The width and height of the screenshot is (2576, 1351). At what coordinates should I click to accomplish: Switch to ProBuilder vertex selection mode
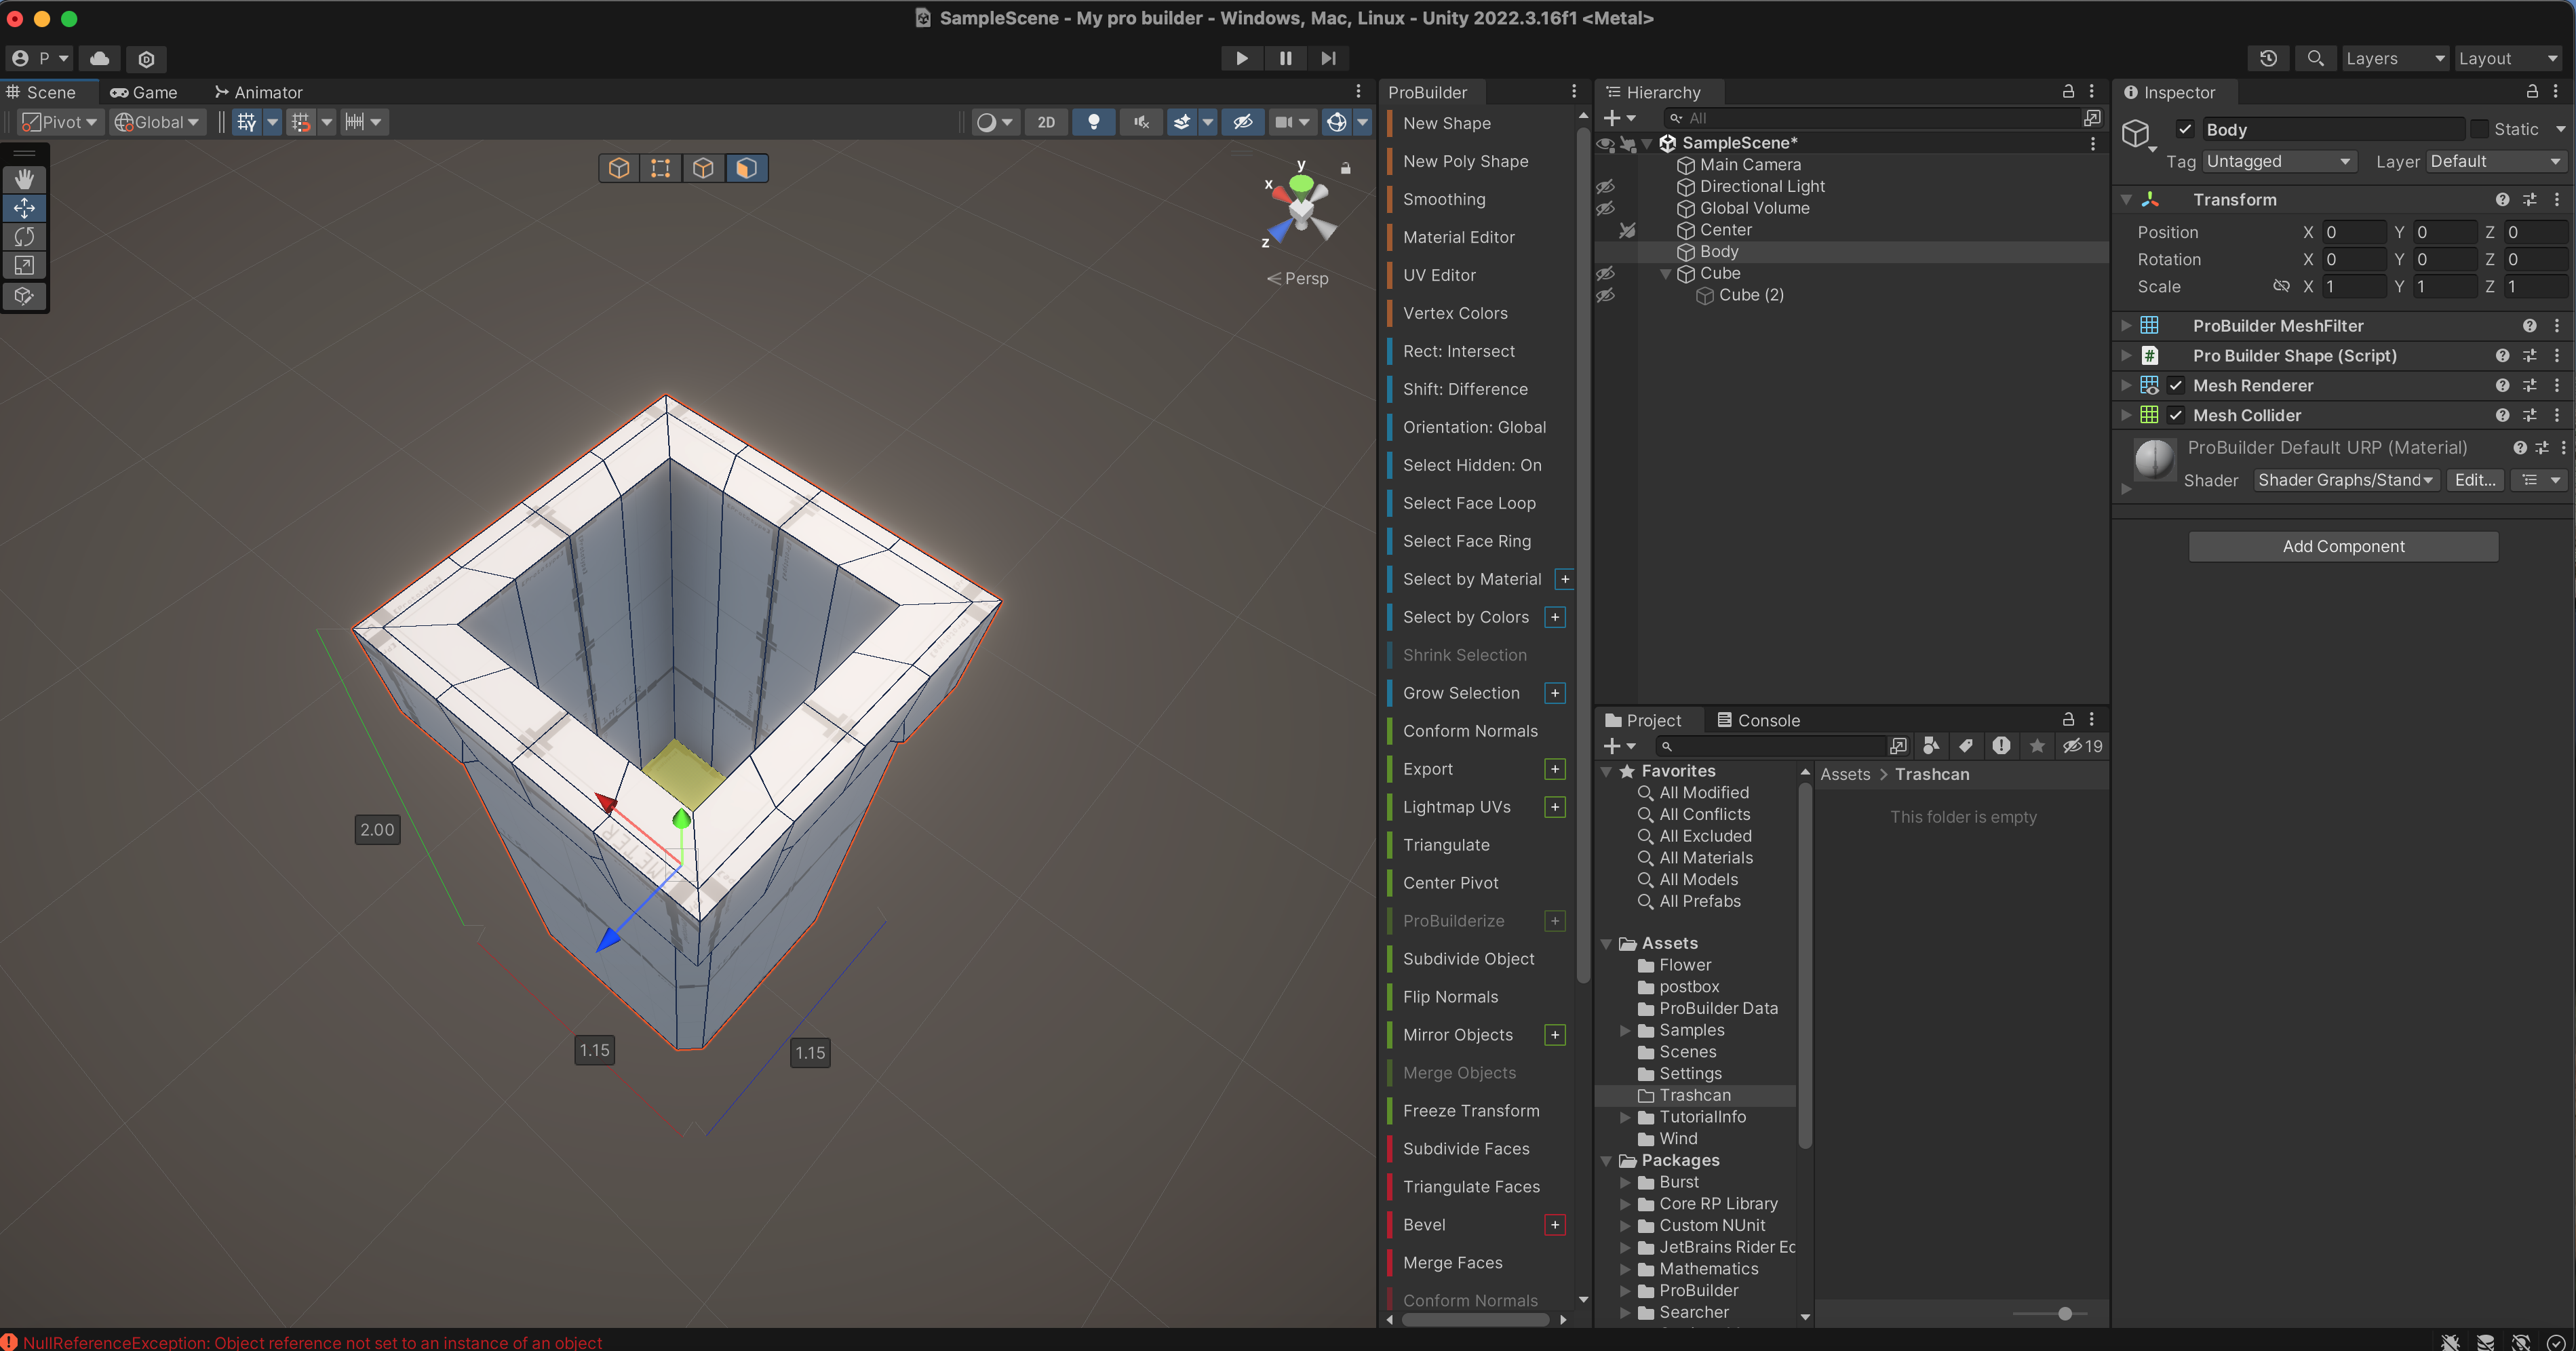pos(660,168)
